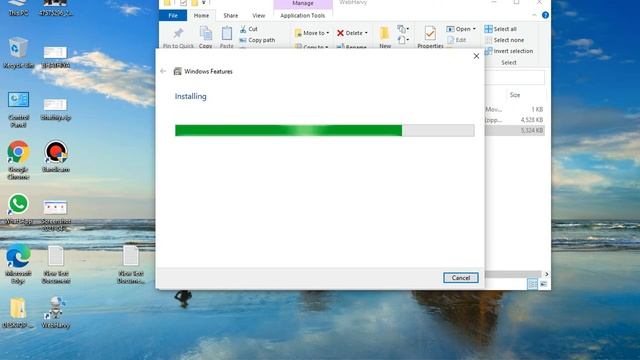Select the Screenshot file on desktop
This screenshot has width=640, height=360.
[x=56, y=215]
